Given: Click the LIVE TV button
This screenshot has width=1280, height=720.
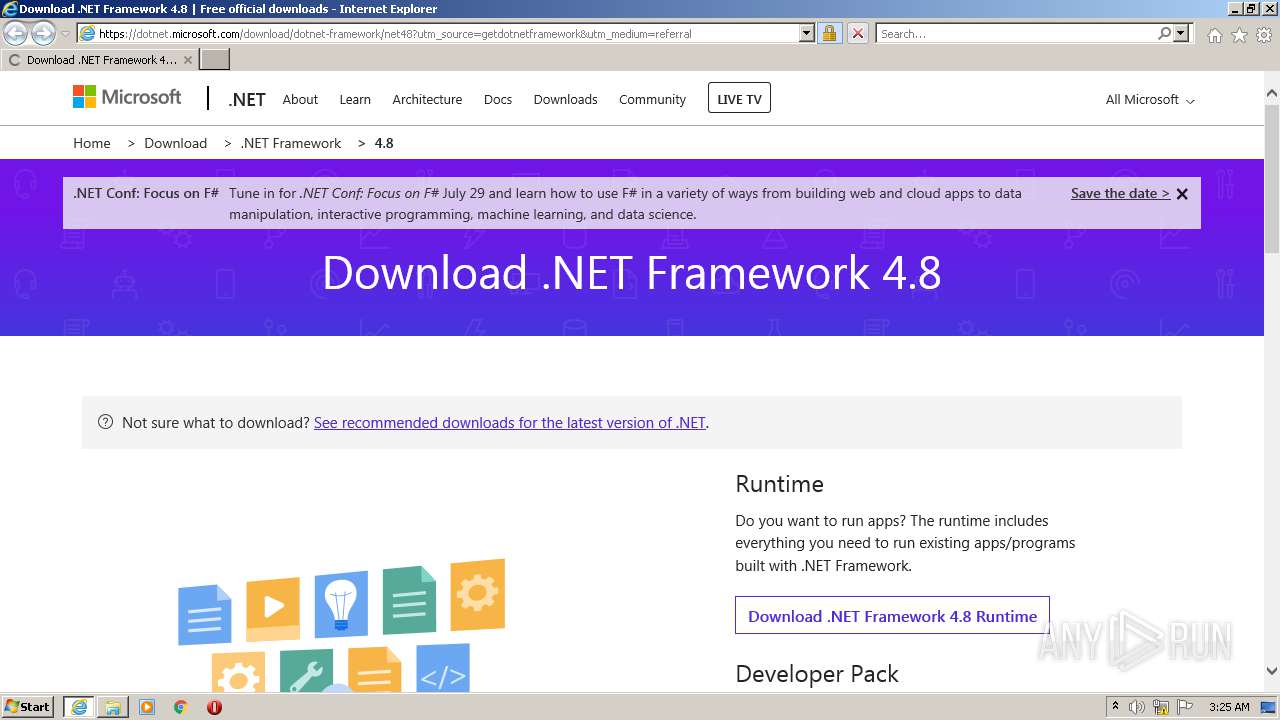Looking at the screenshot, I should 739,98.
